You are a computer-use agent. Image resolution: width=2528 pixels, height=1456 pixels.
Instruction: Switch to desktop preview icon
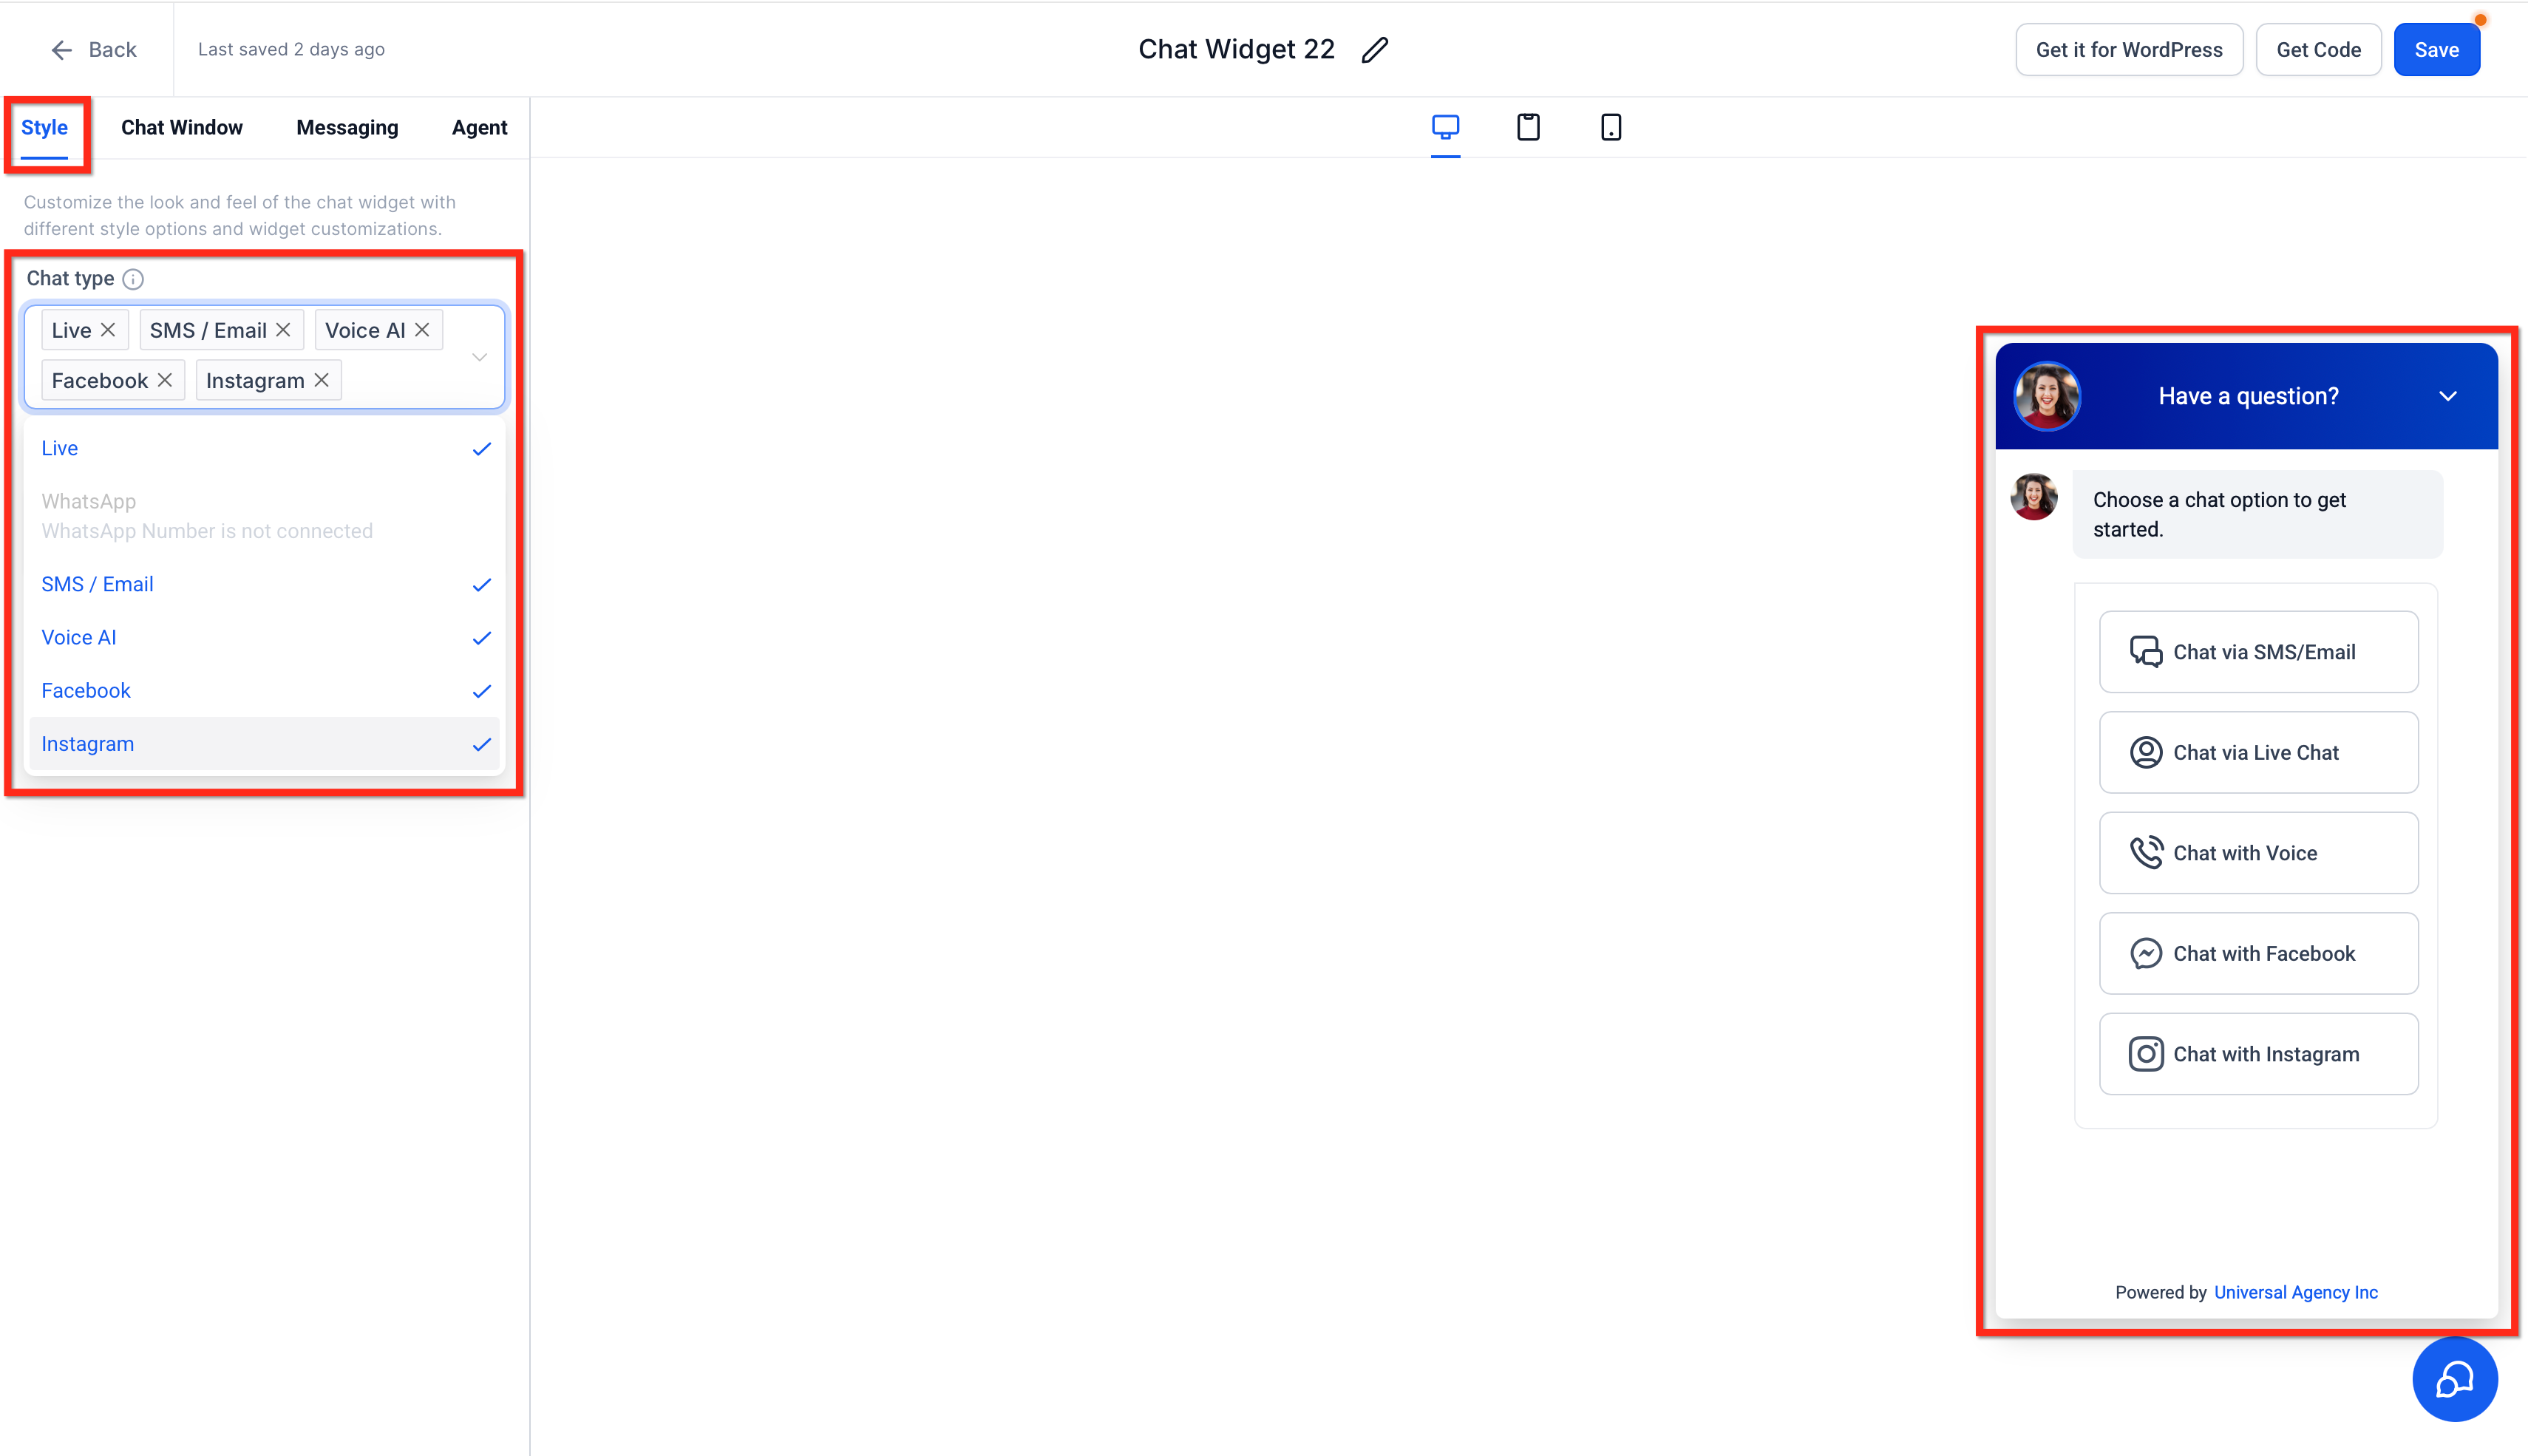pos(1445,127)
